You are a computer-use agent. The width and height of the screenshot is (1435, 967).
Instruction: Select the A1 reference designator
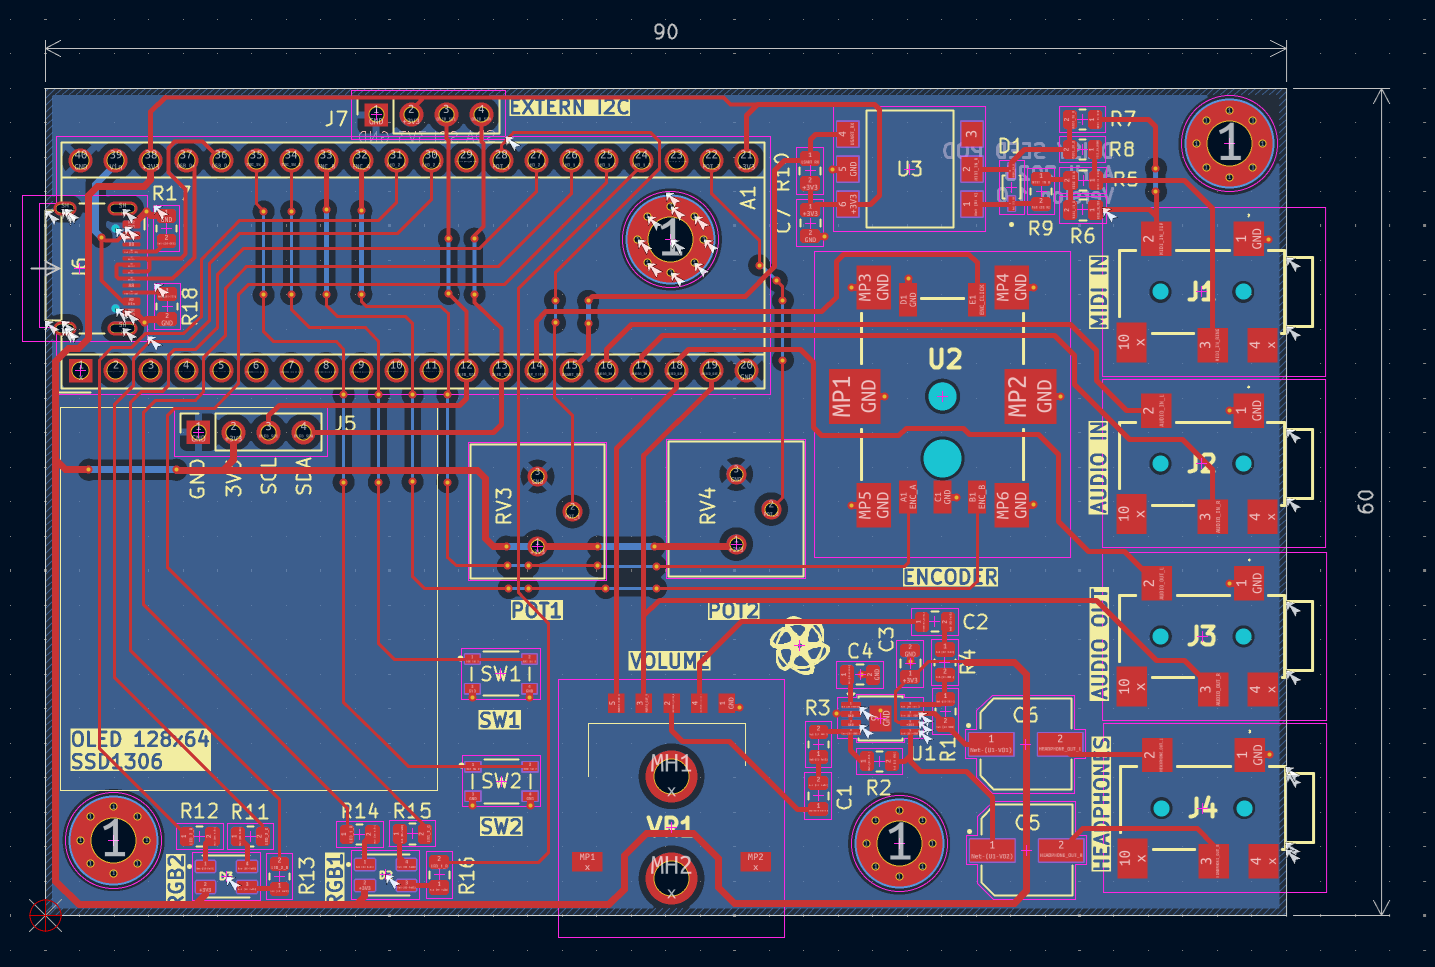(x=749, y=198)
